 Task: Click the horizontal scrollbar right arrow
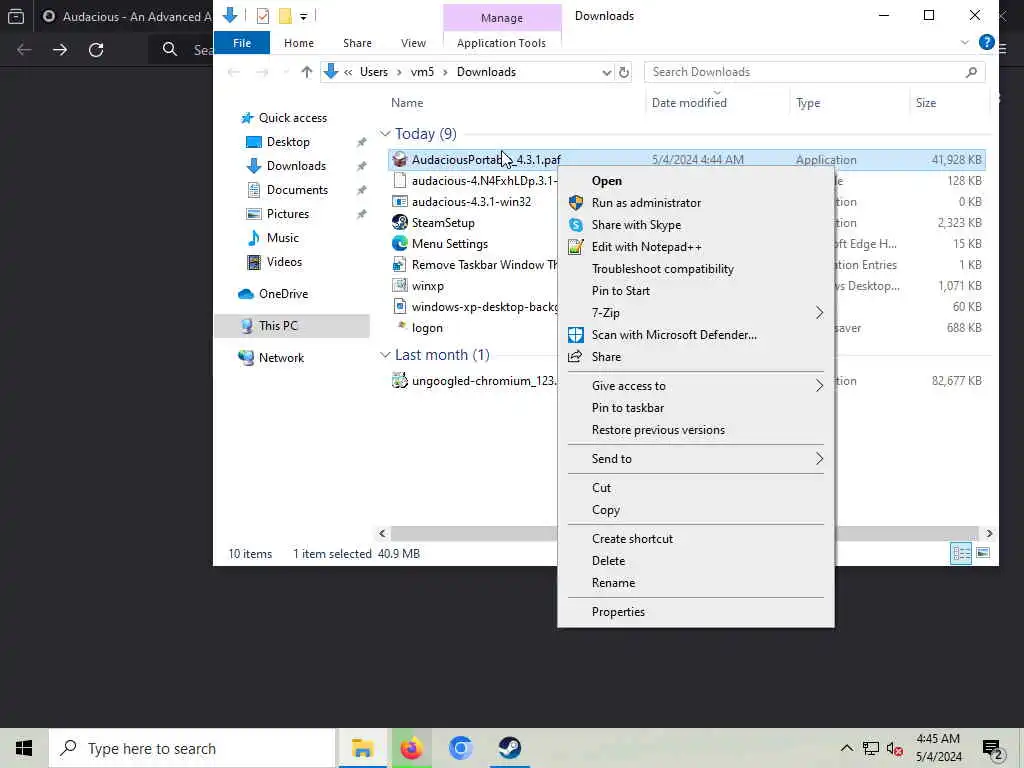(989, 534)
